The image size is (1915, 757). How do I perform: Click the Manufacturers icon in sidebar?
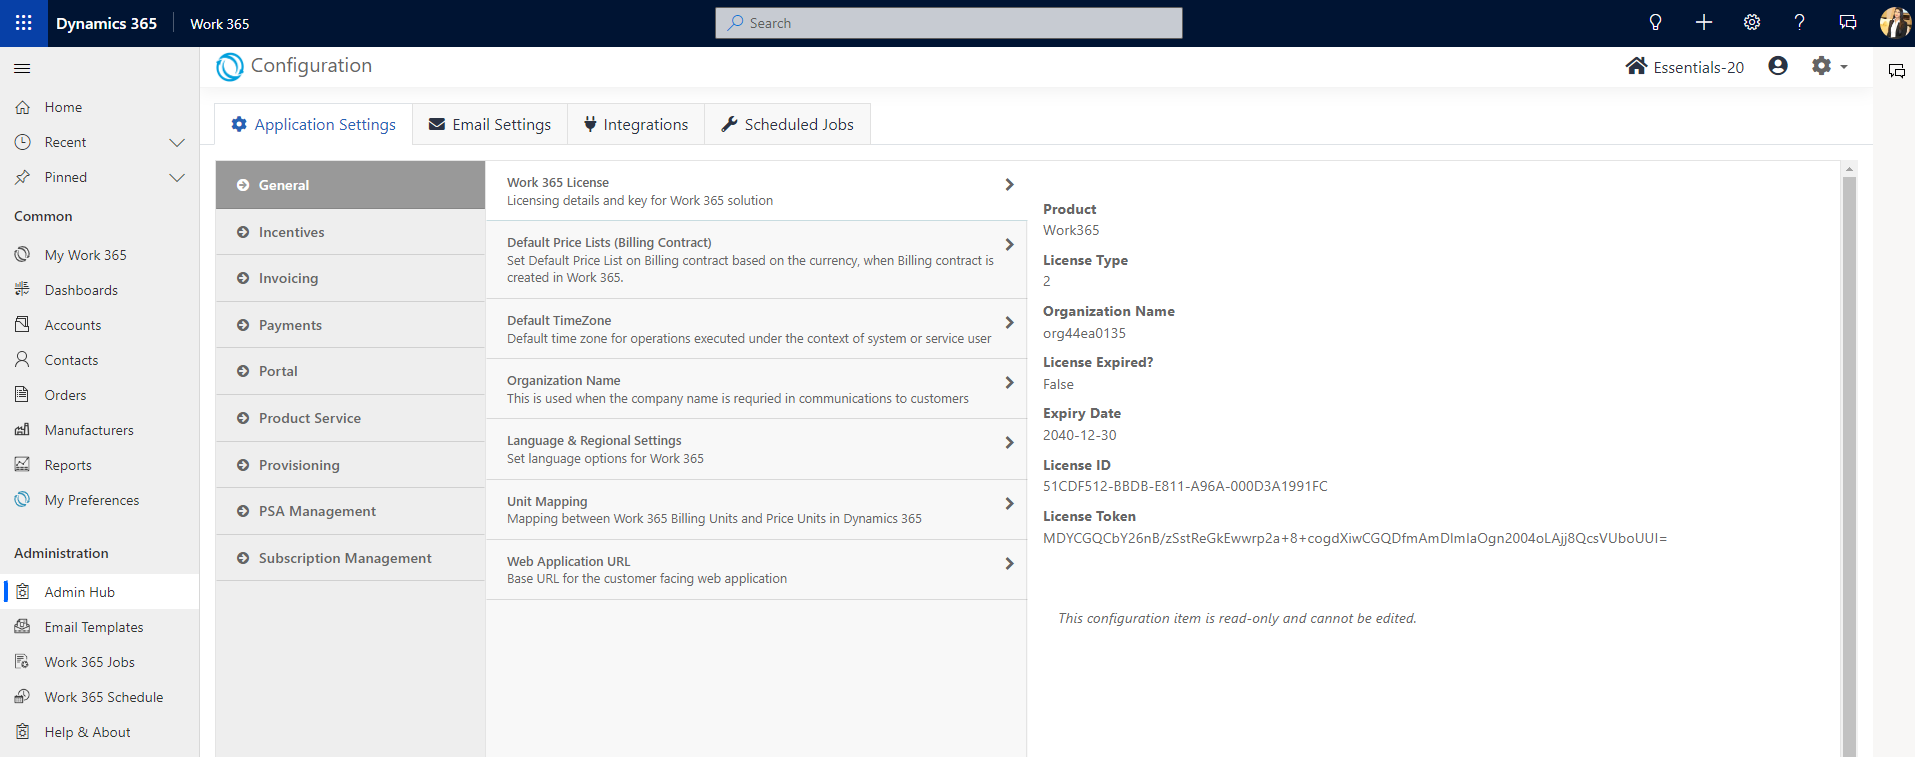(22, 430)
